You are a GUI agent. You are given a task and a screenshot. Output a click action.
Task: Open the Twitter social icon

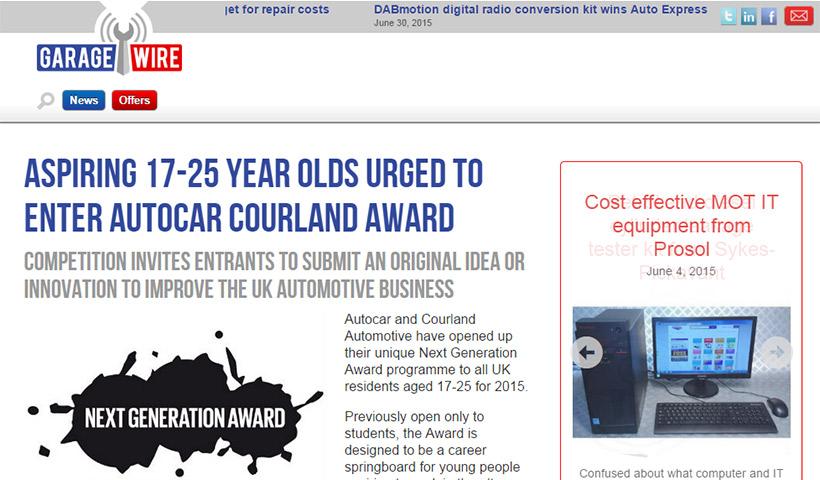coord(728,16)
